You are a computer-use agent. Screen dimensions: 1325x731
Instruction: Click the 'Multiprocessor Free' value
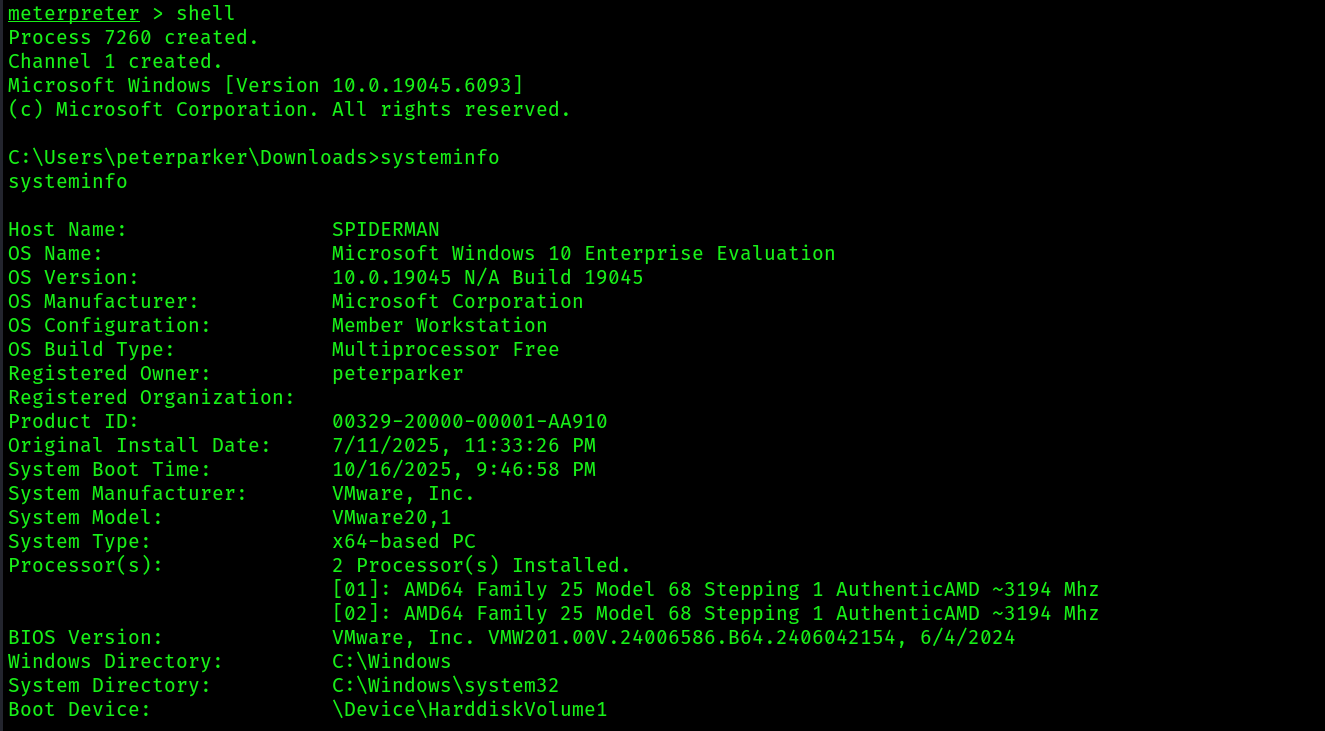pos(446,350)
